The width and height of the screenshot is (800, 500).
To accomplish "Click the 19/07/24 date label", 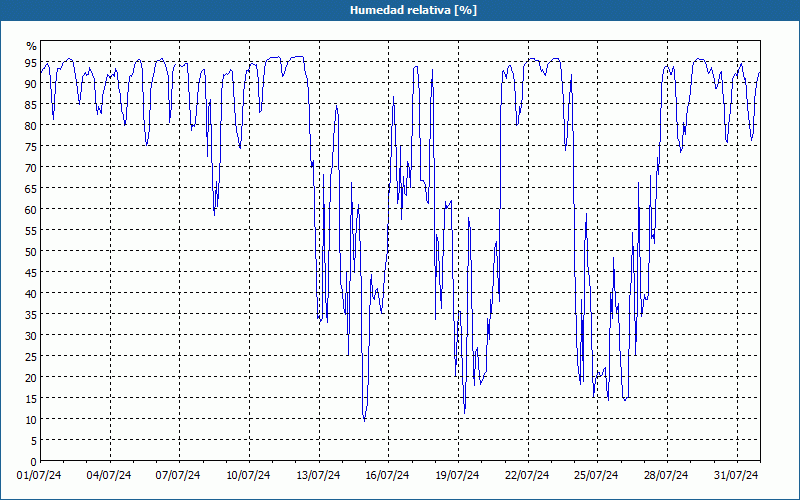I will click(x=457, y=476).
